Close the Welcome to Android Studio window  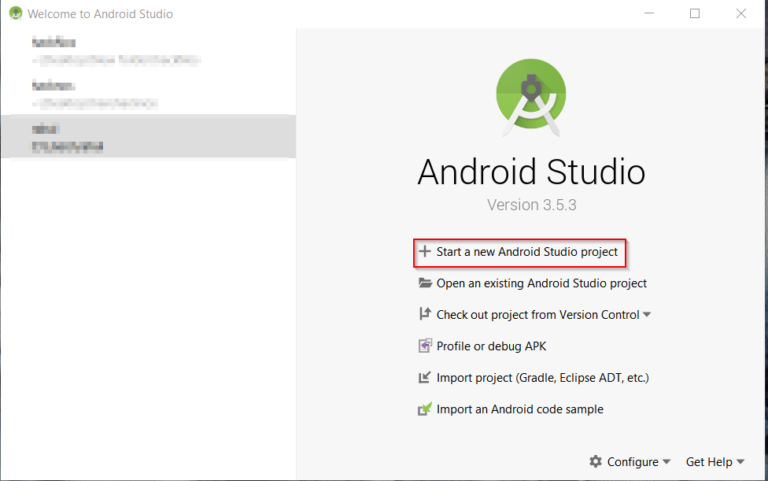(741, 13)
